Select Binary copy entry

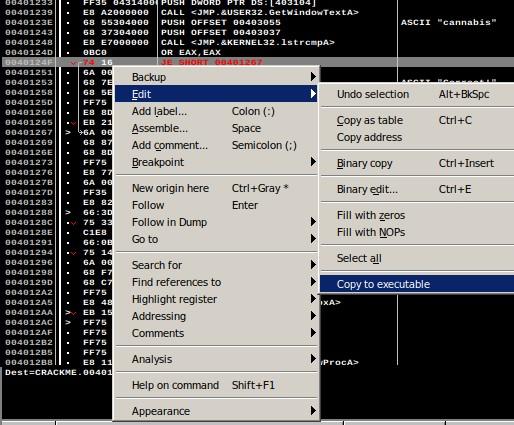(417, 163)
